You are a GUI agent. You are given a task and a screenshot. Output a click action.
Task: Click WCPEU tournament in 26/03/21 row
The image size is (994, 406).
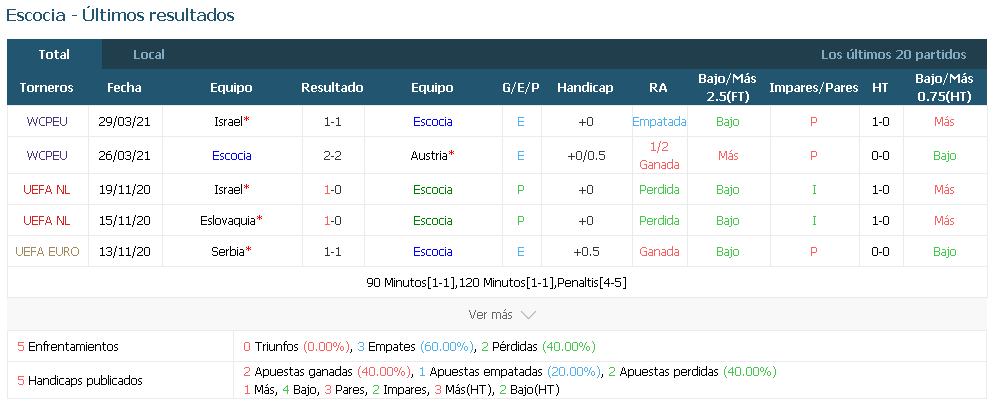point(47,155)
